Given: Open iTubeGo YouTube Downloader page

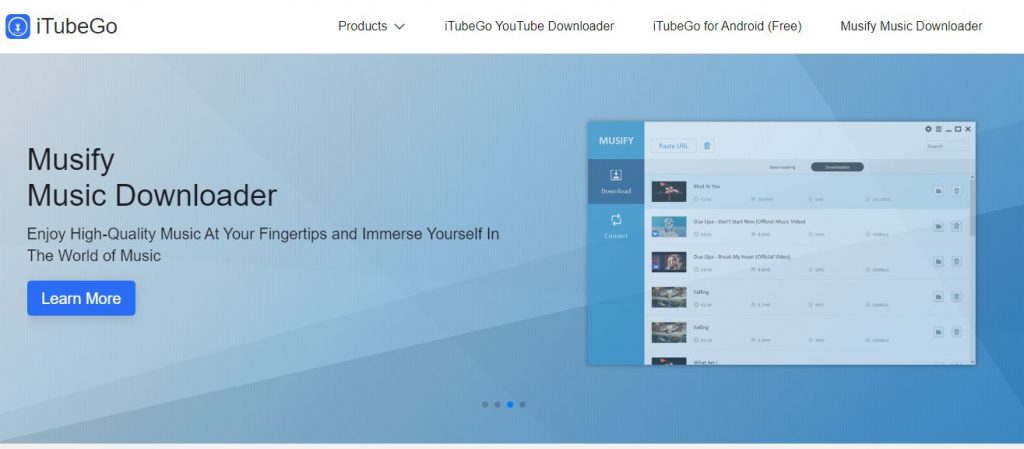Looking at the screenshot, I should (529, 26).
